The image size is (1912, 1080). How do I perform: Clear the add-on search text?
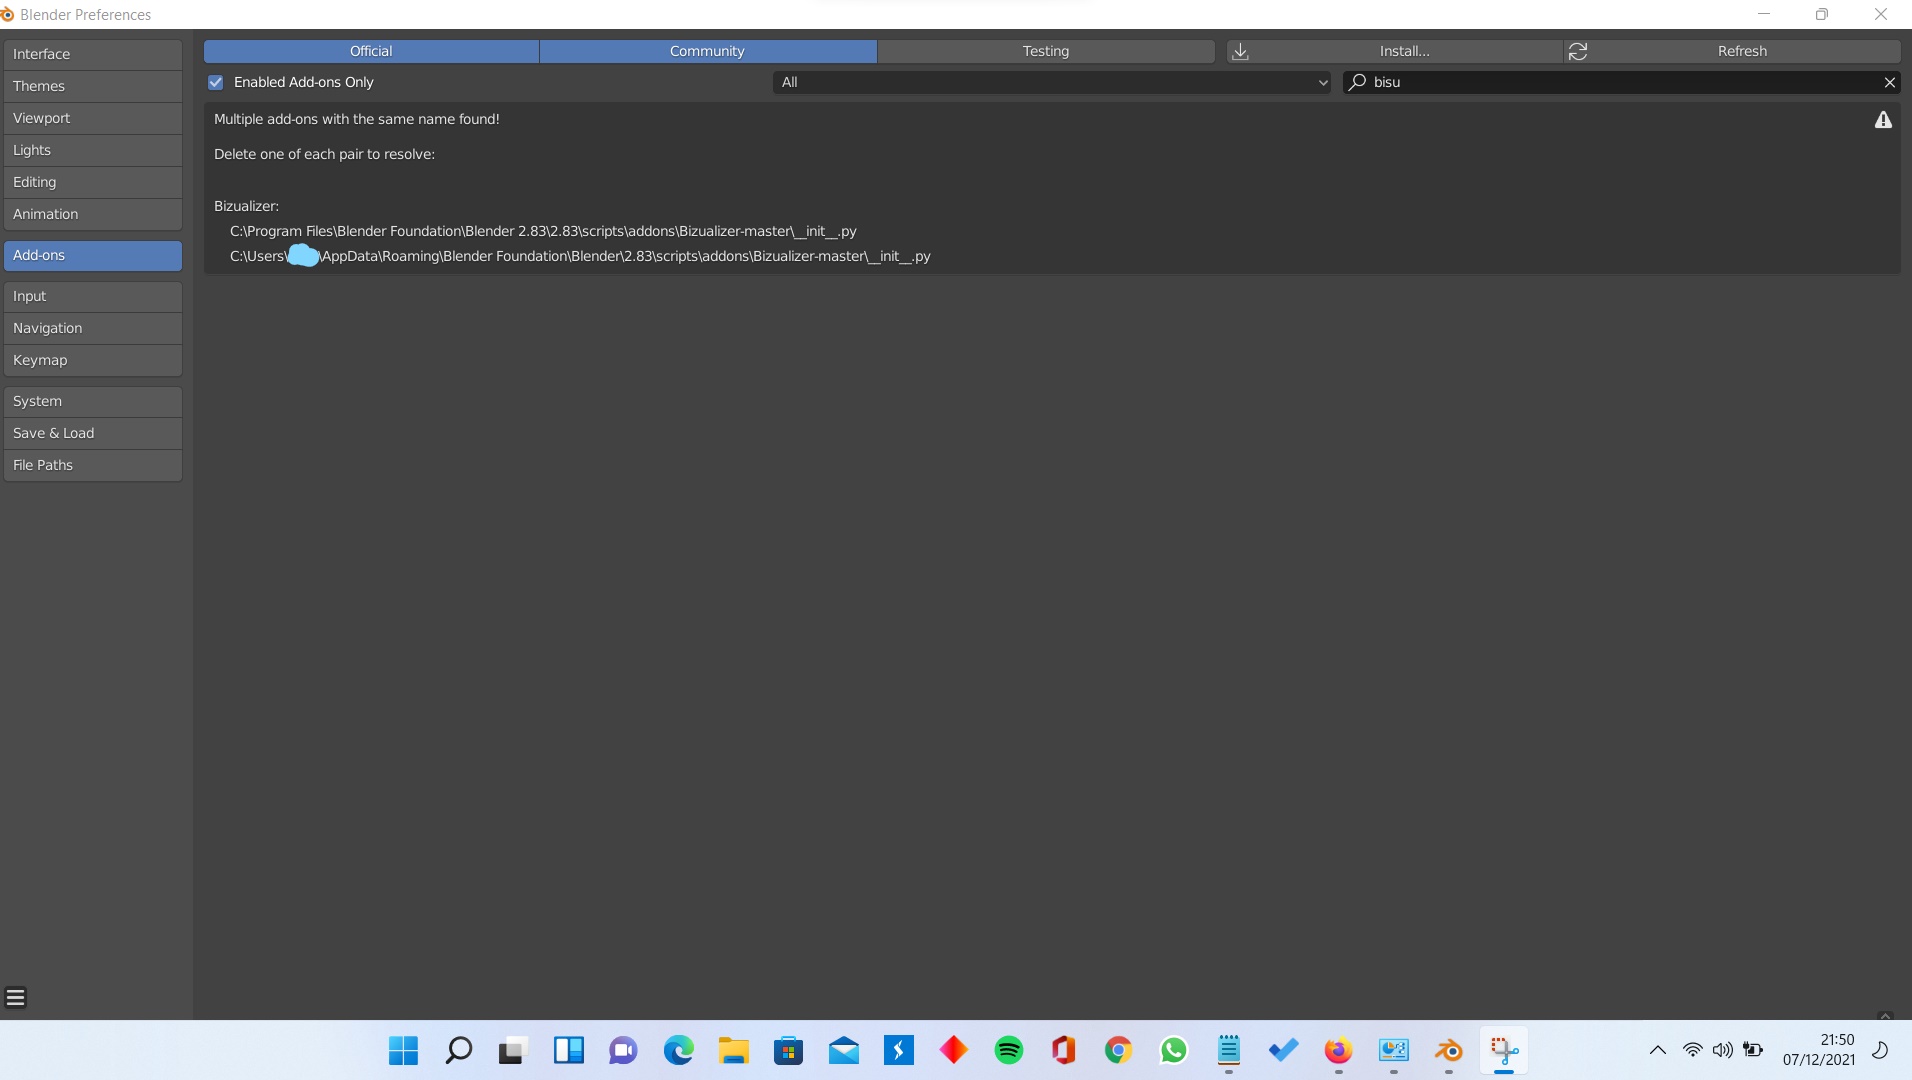(x=1889, y=82)
